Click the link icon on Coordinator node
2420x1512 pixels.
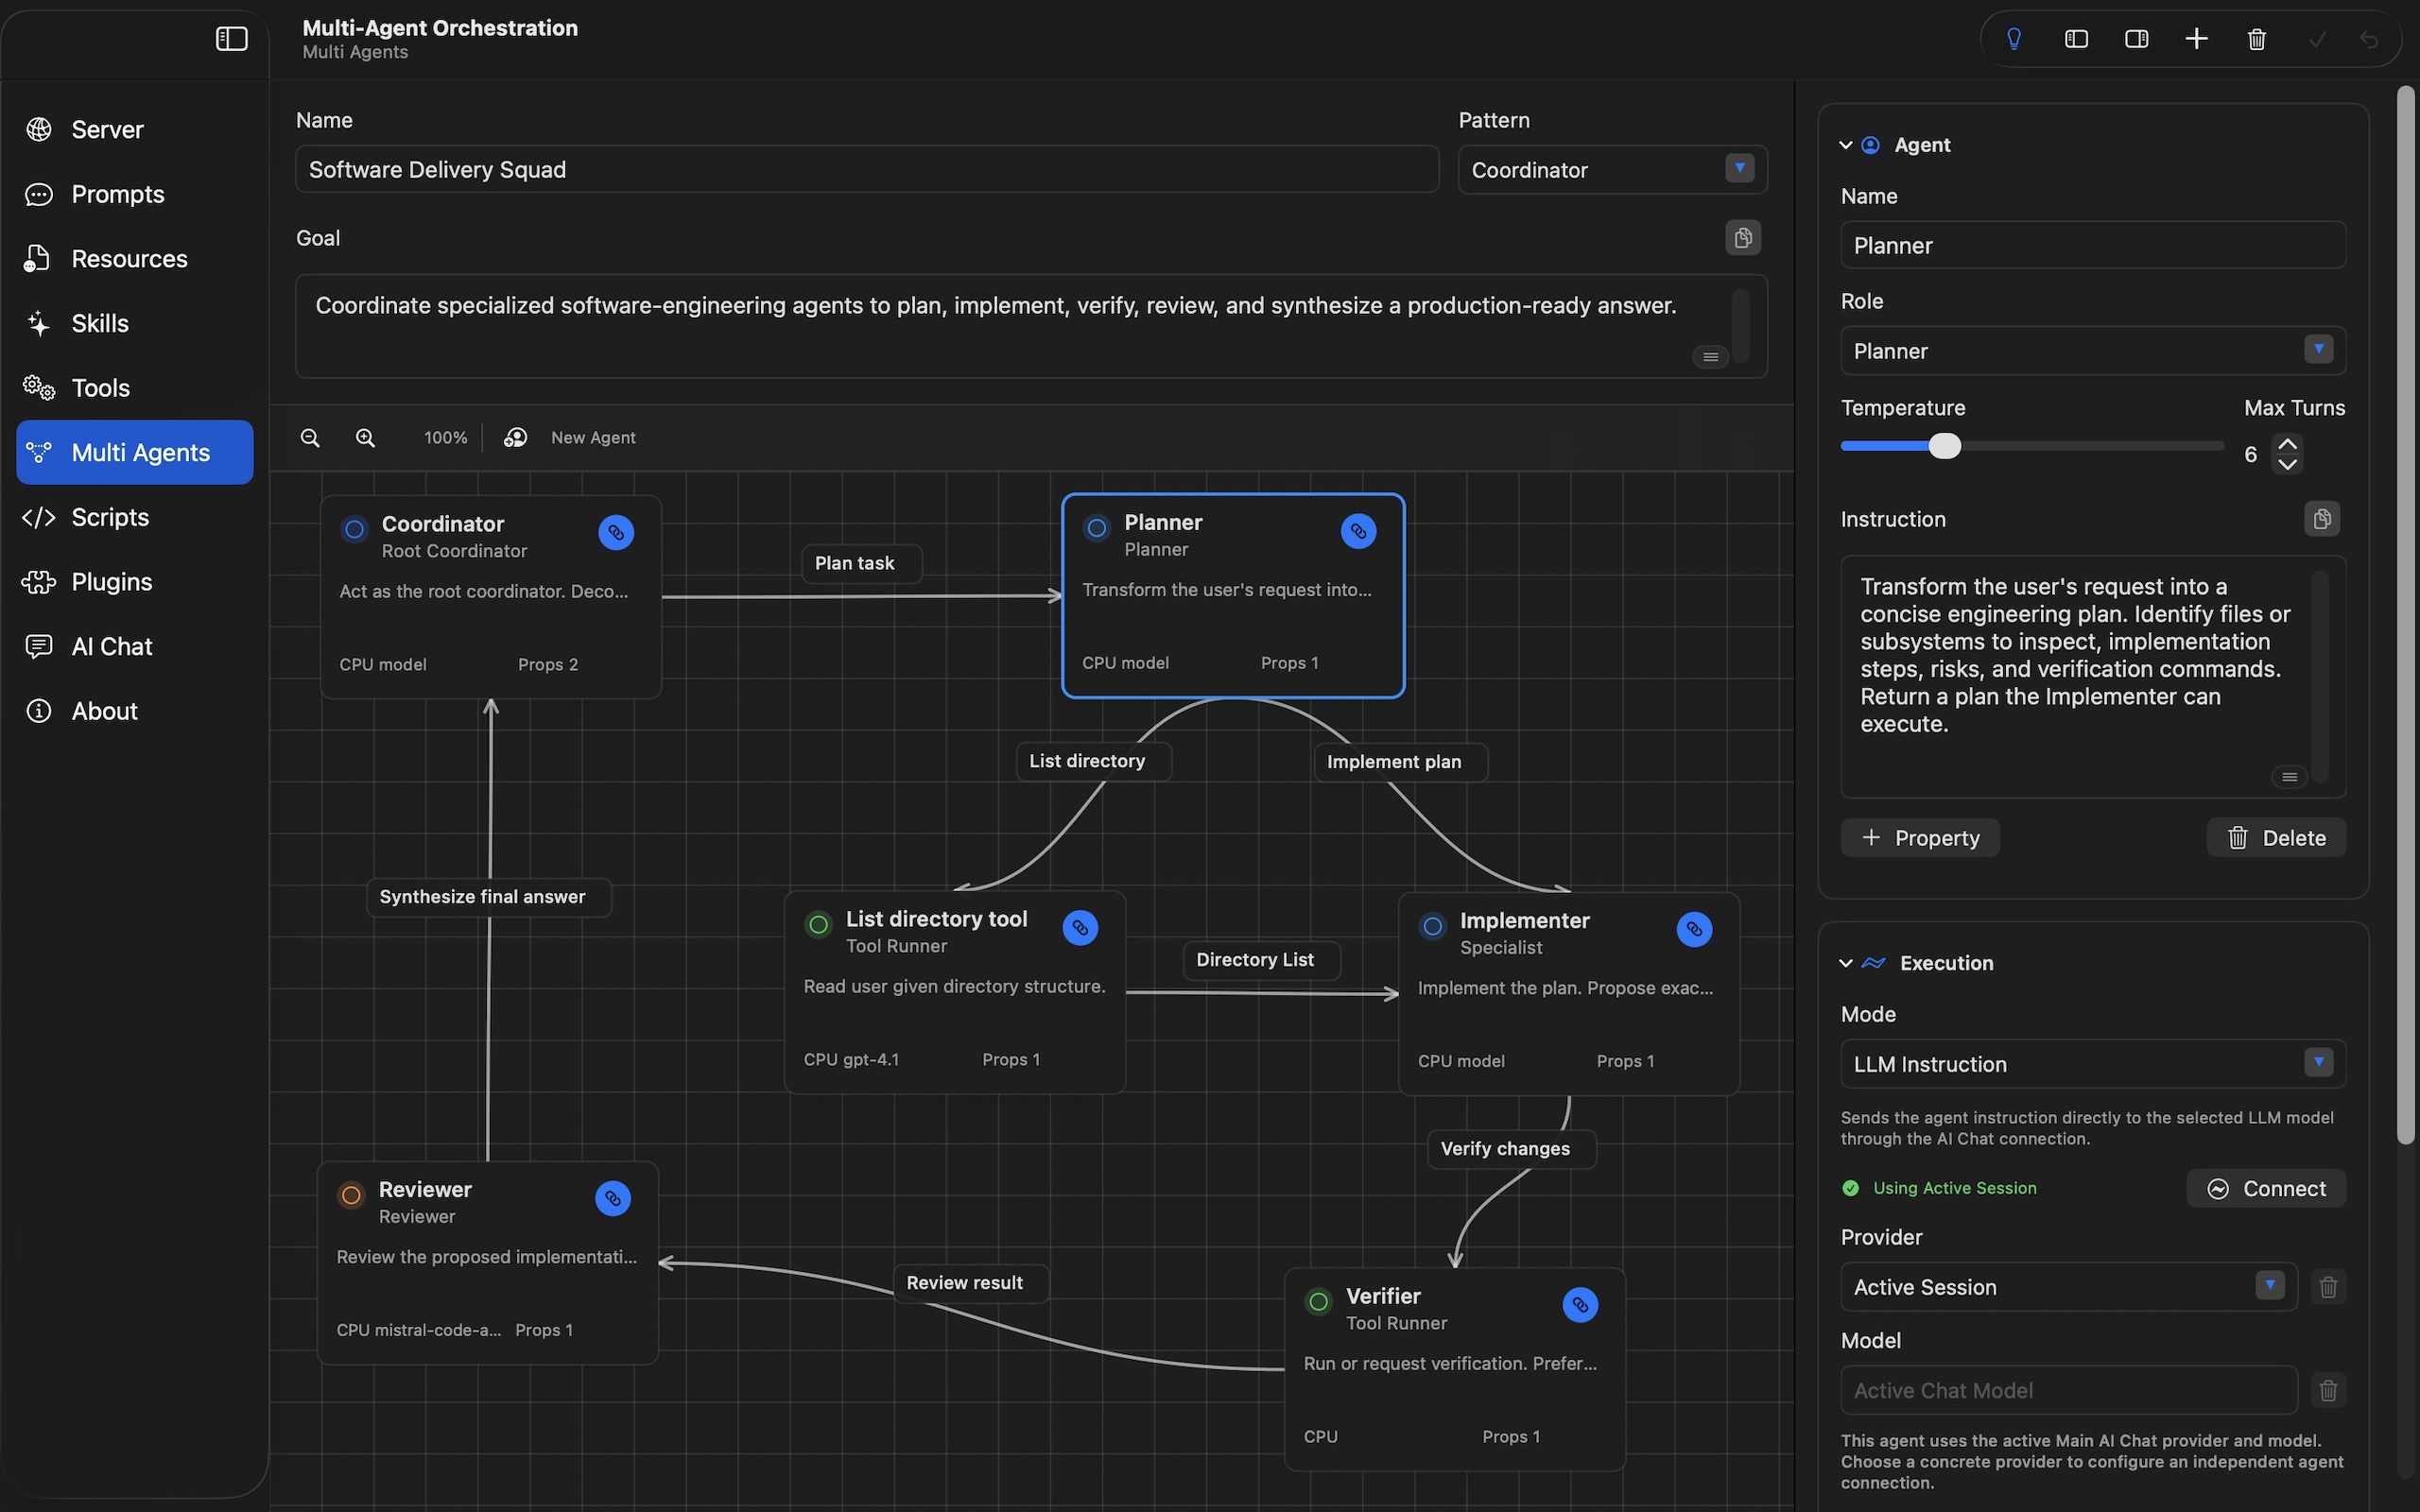pos(616,533)
